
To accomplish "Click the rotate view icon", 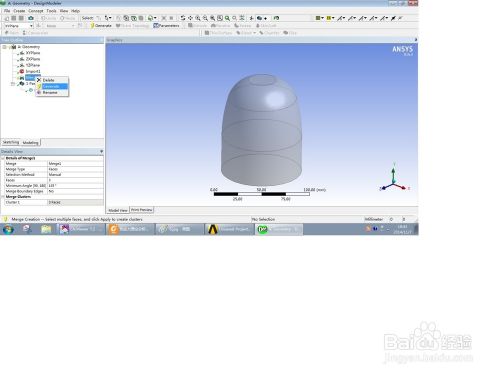I will coord(183,18).
